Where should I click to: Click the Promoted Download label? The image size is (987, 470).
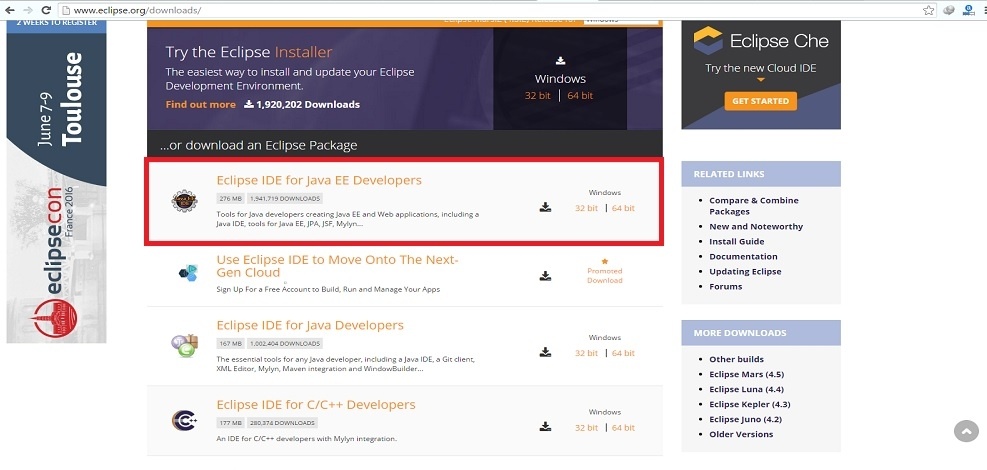[x=605, y=276]
